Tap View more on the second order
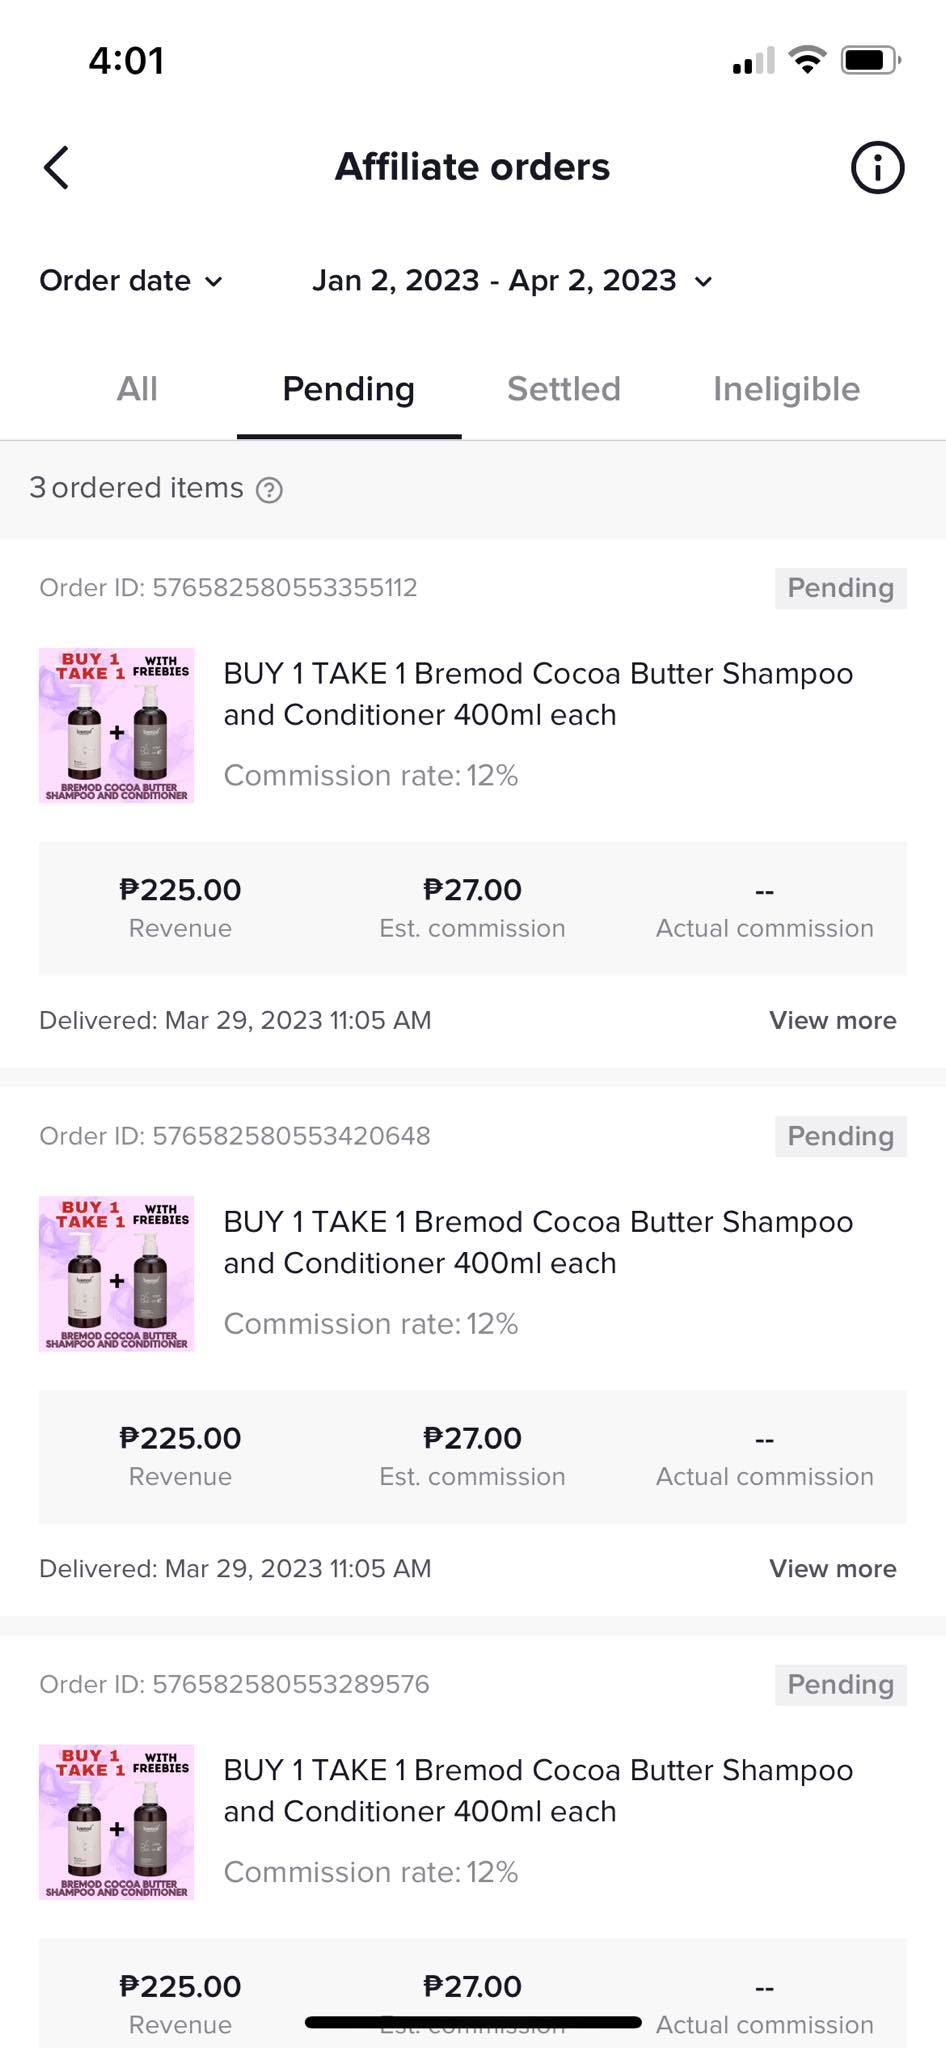The height and width of the screenshot is (2048, 946). 832,1568
